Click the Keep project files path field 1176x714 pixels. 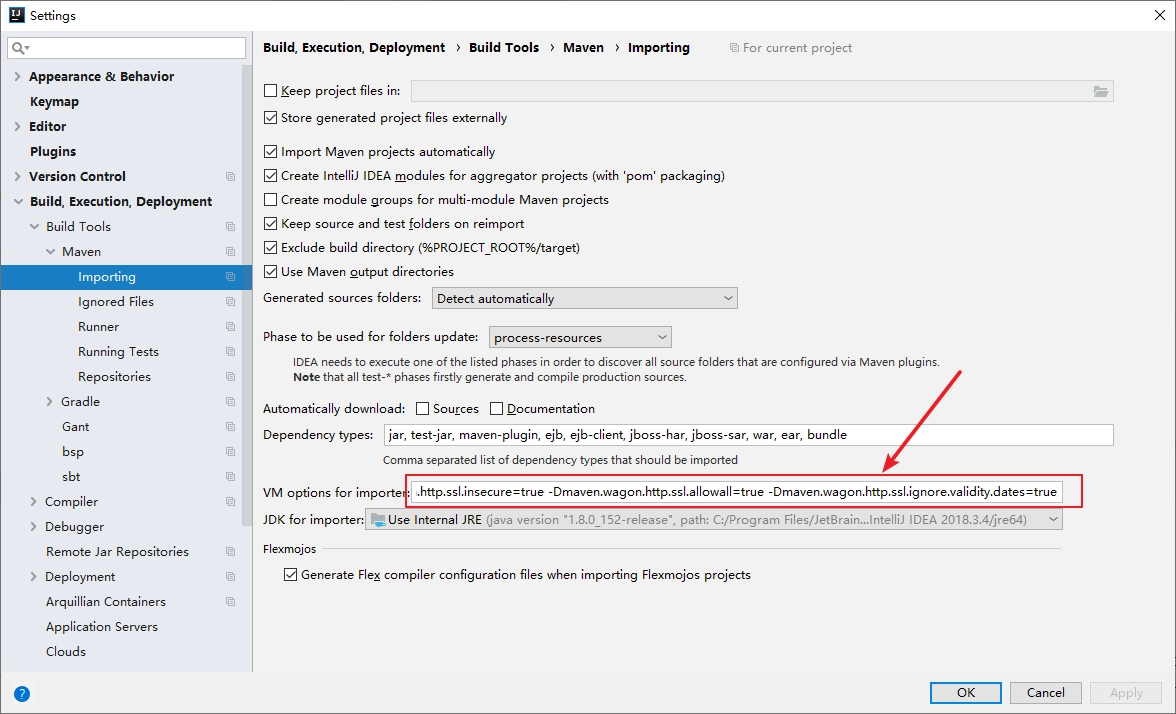point(762,92)
